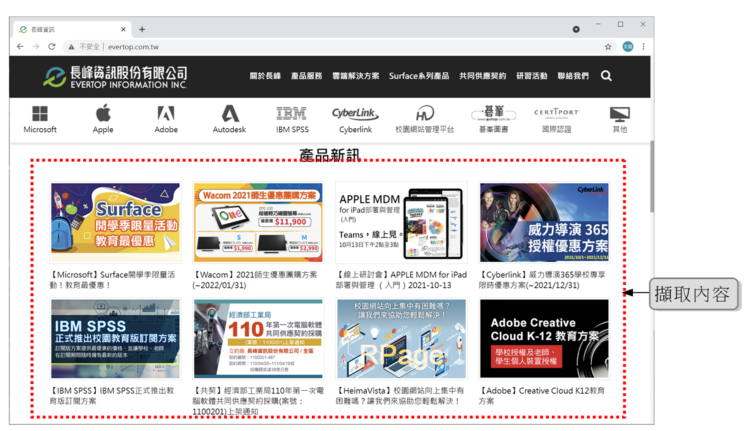Open the Surface 開學季 news thumbnail
Viewport: 754px width, 431px height.
(115, 222)
